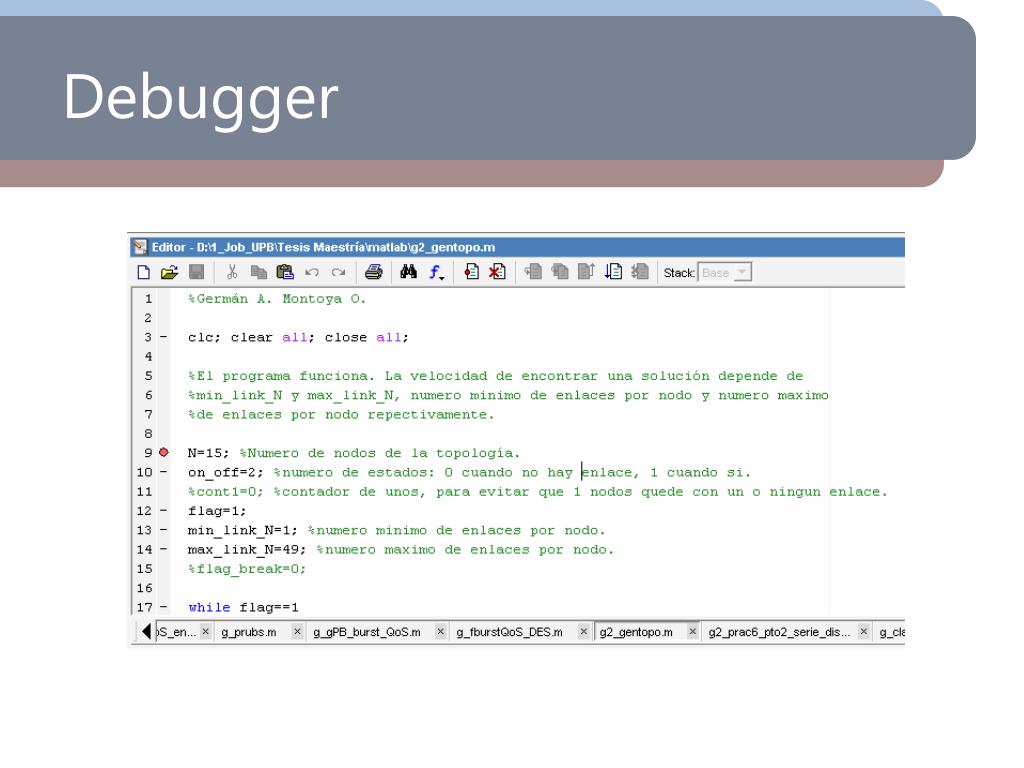1024x768 pixels.
Task: Click the 'max_link_N=49;' statement
Action: click(247, 549)
